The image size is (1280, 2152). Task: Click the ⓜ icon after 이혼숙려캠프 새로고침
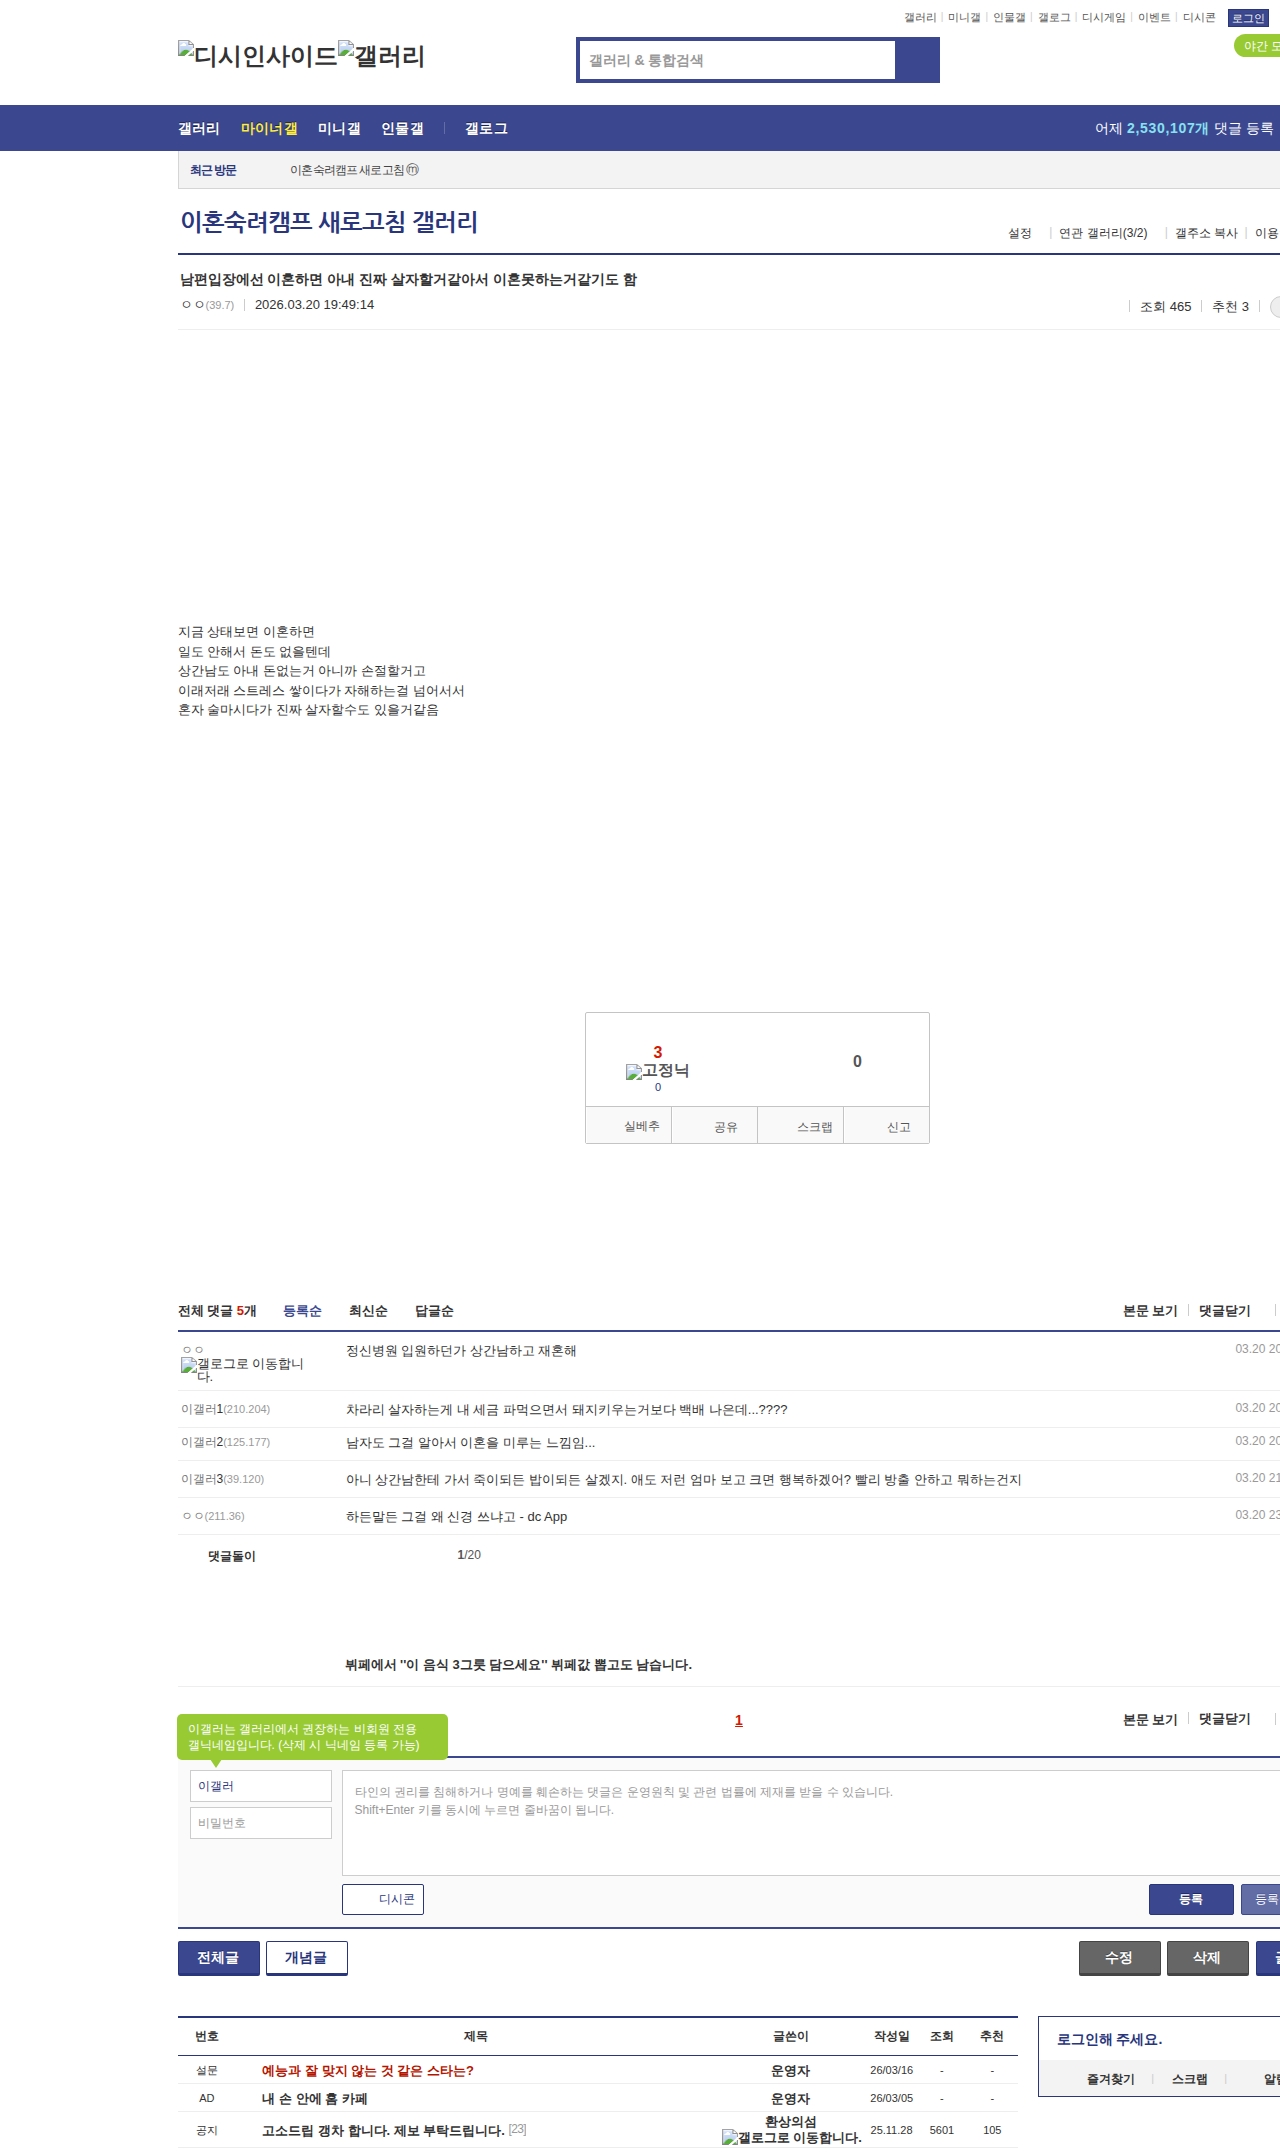(412, 170)
